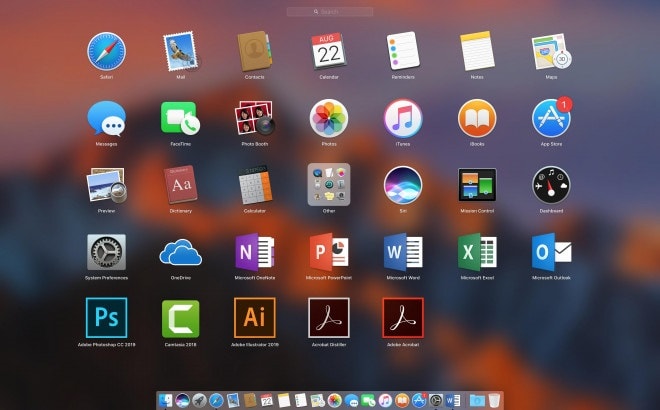The image size is (660, 410).
Task: Open Safari from the Launchpad grid
Action: coord(106,51)
